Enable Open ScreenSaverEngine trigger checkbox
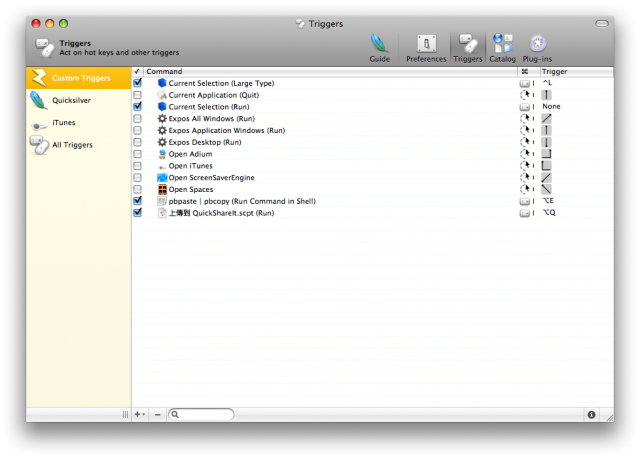The image size is (640, 458). (x=138, y=178)
